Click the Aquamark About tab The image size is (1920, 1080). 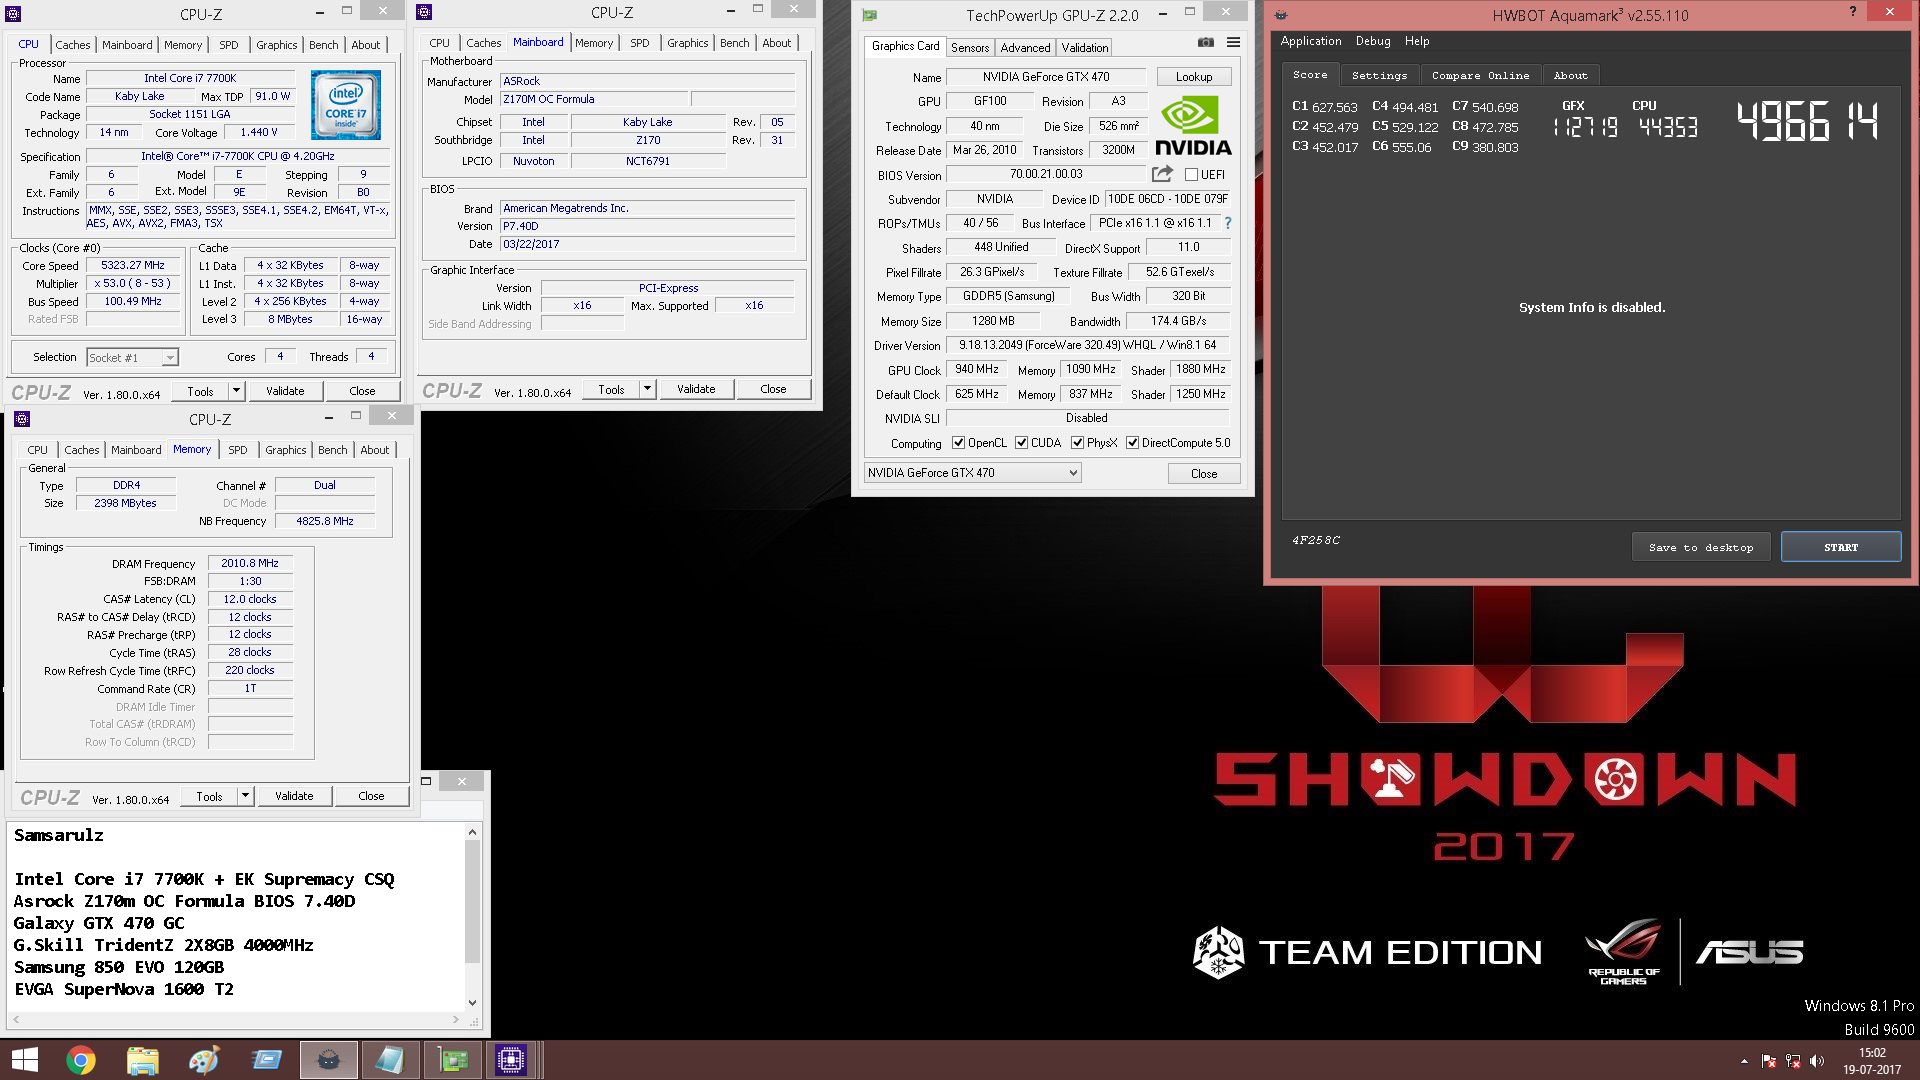(1570, 75)
